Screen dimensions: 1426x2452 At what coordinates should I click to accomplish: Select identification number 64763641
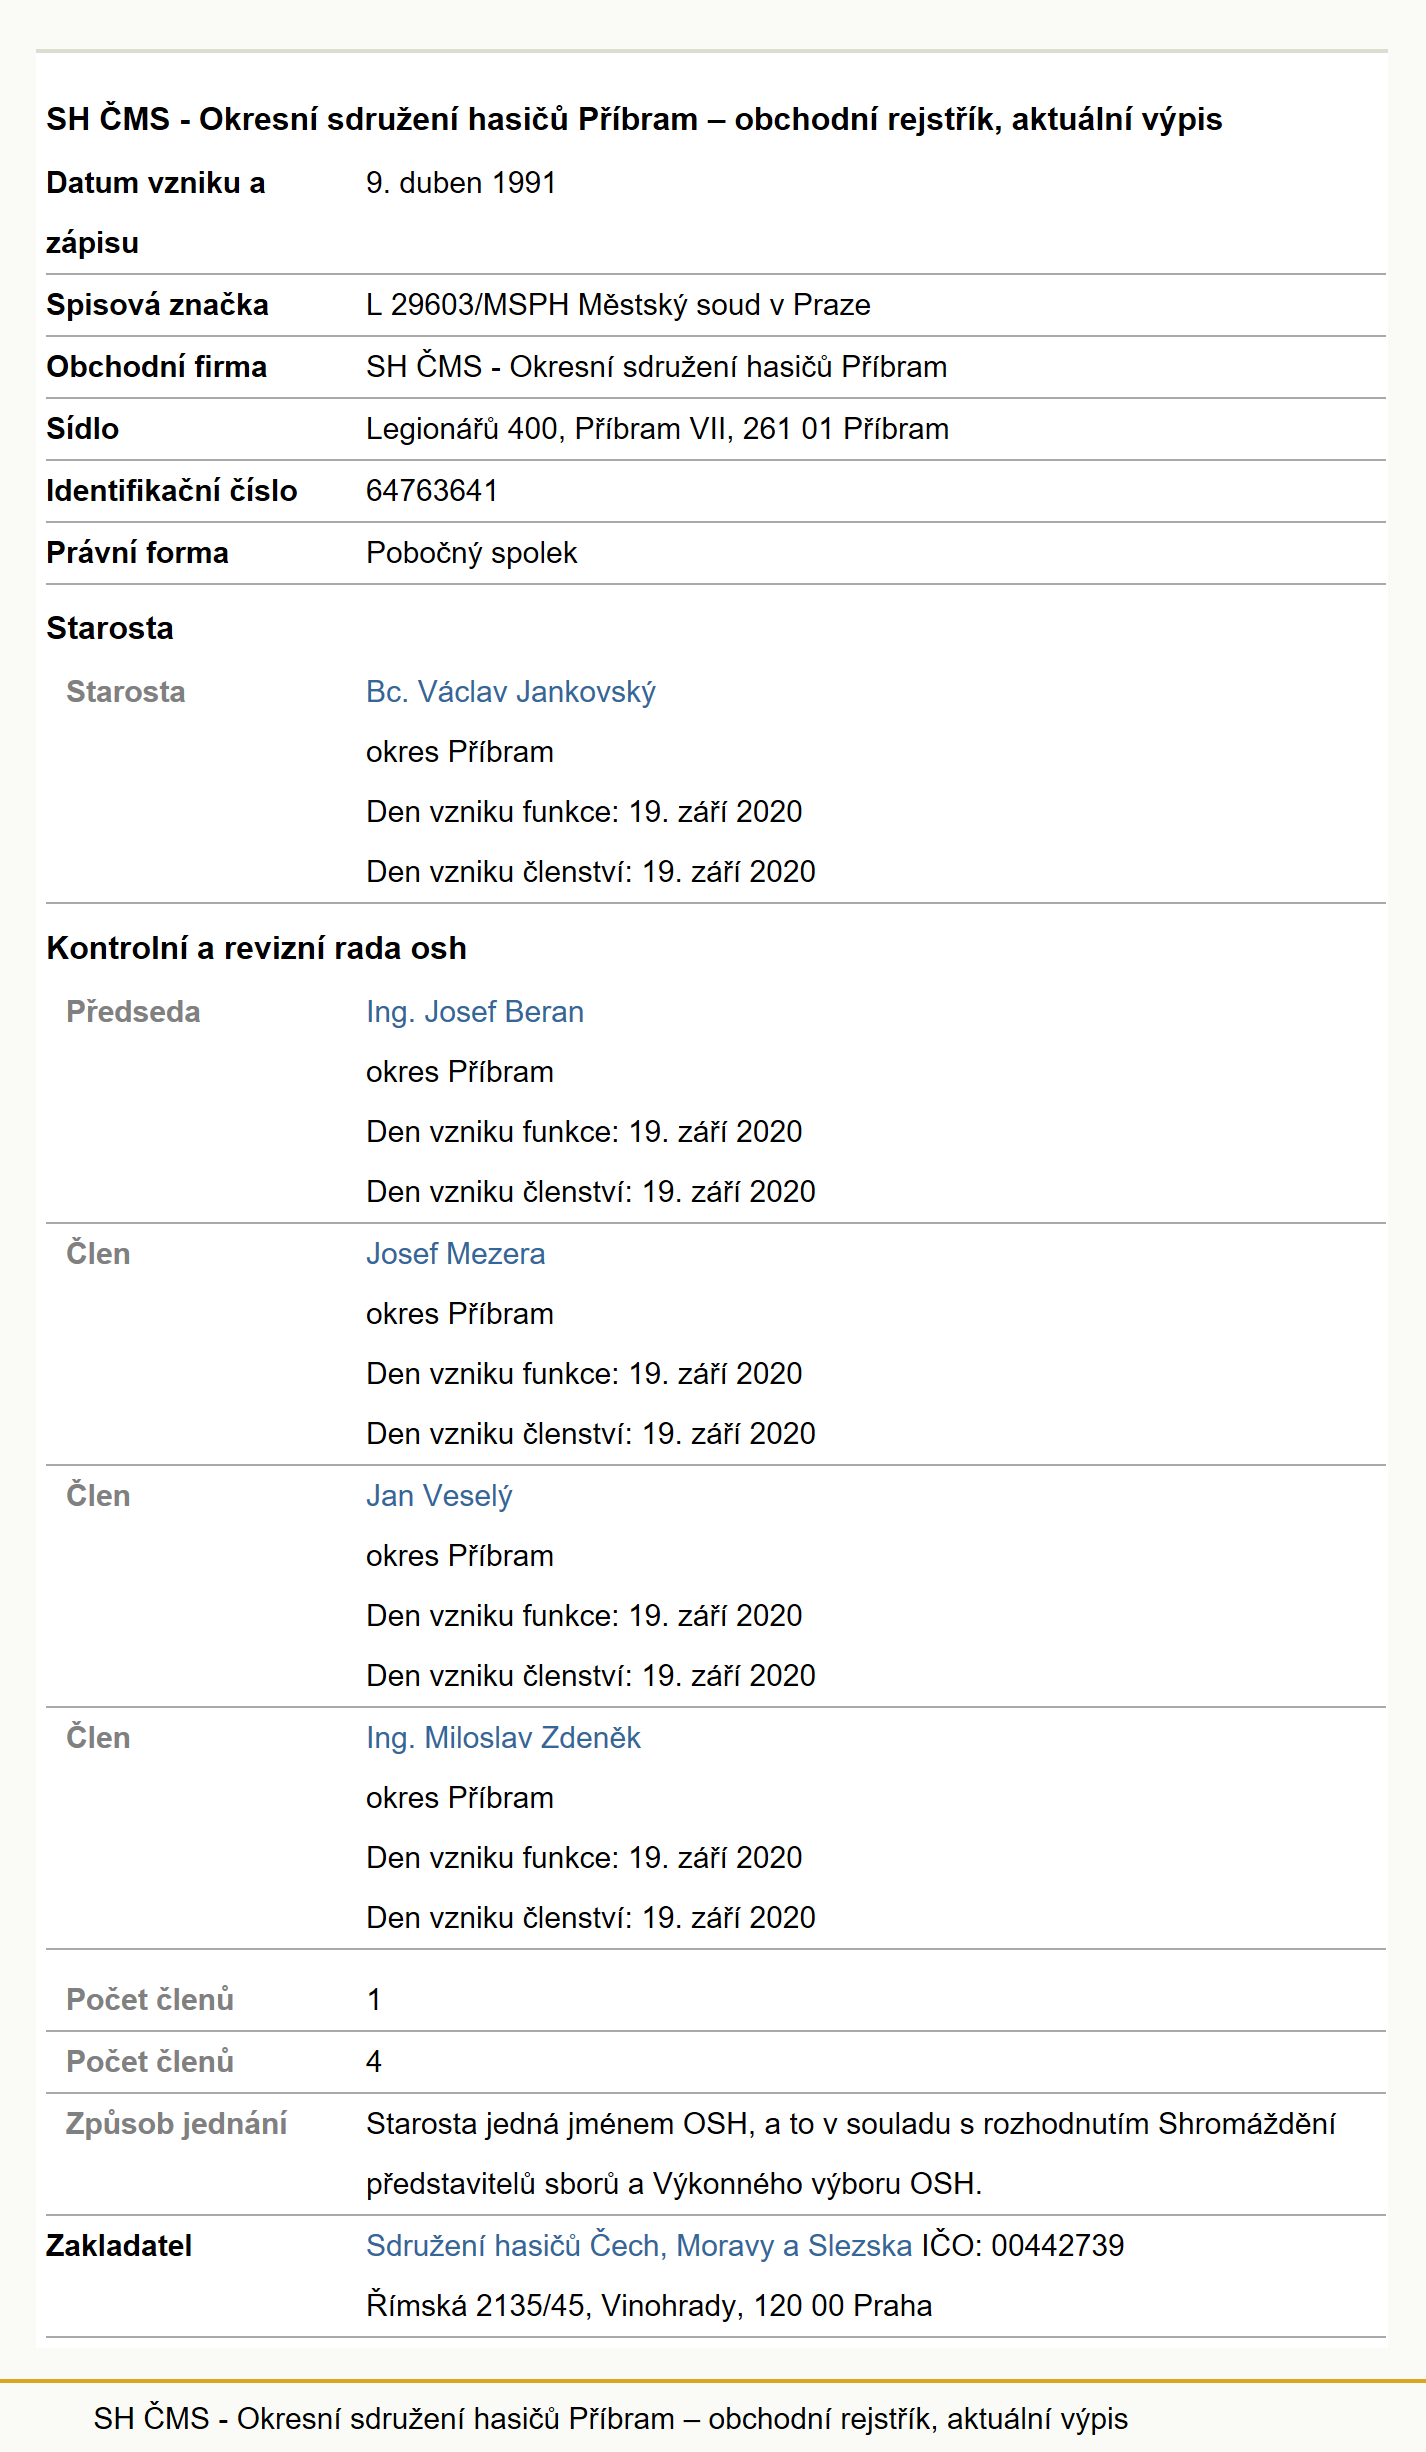pos(432,491)
